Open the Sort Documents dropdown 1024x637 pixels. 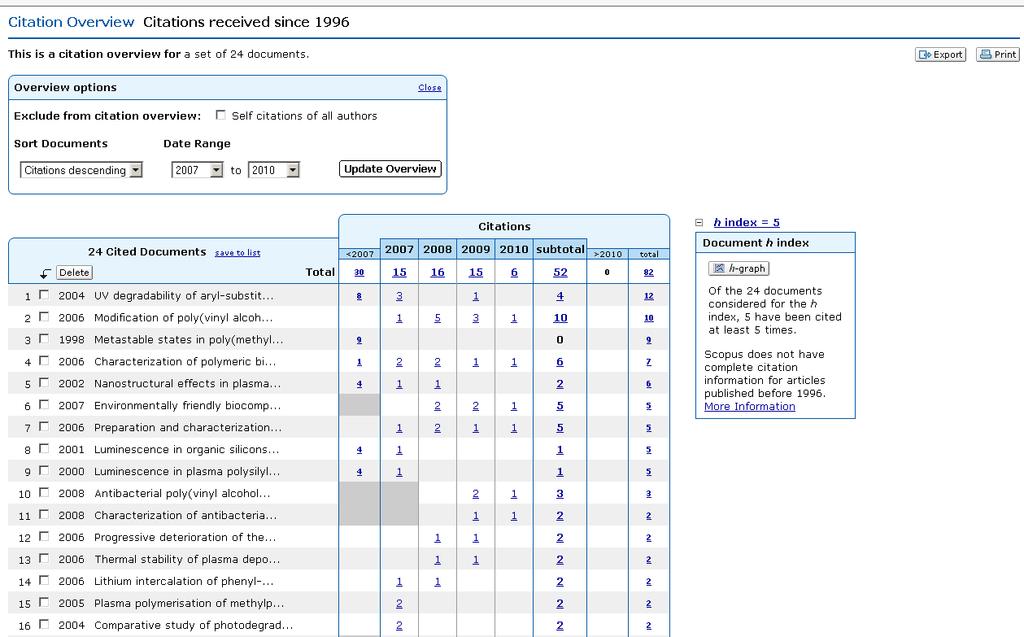81,171
